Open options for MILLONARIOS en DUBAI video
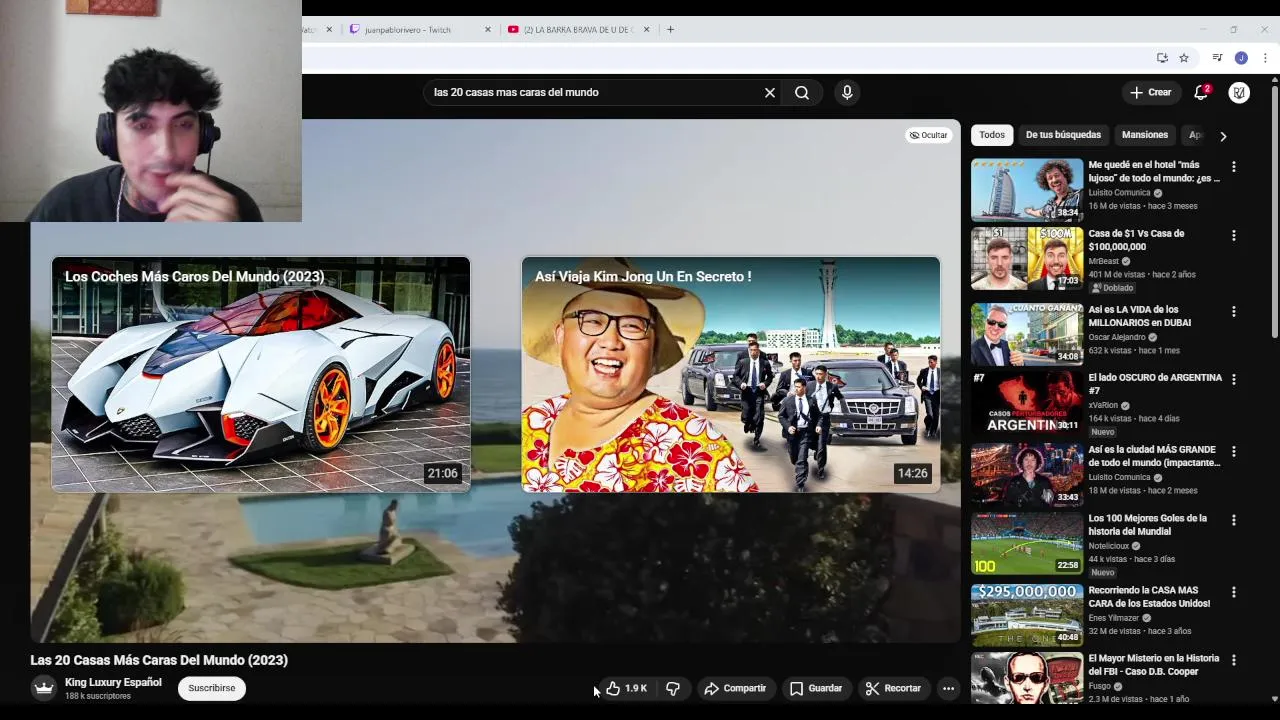Screen dimensions: 1280x720 (1234, 312)
